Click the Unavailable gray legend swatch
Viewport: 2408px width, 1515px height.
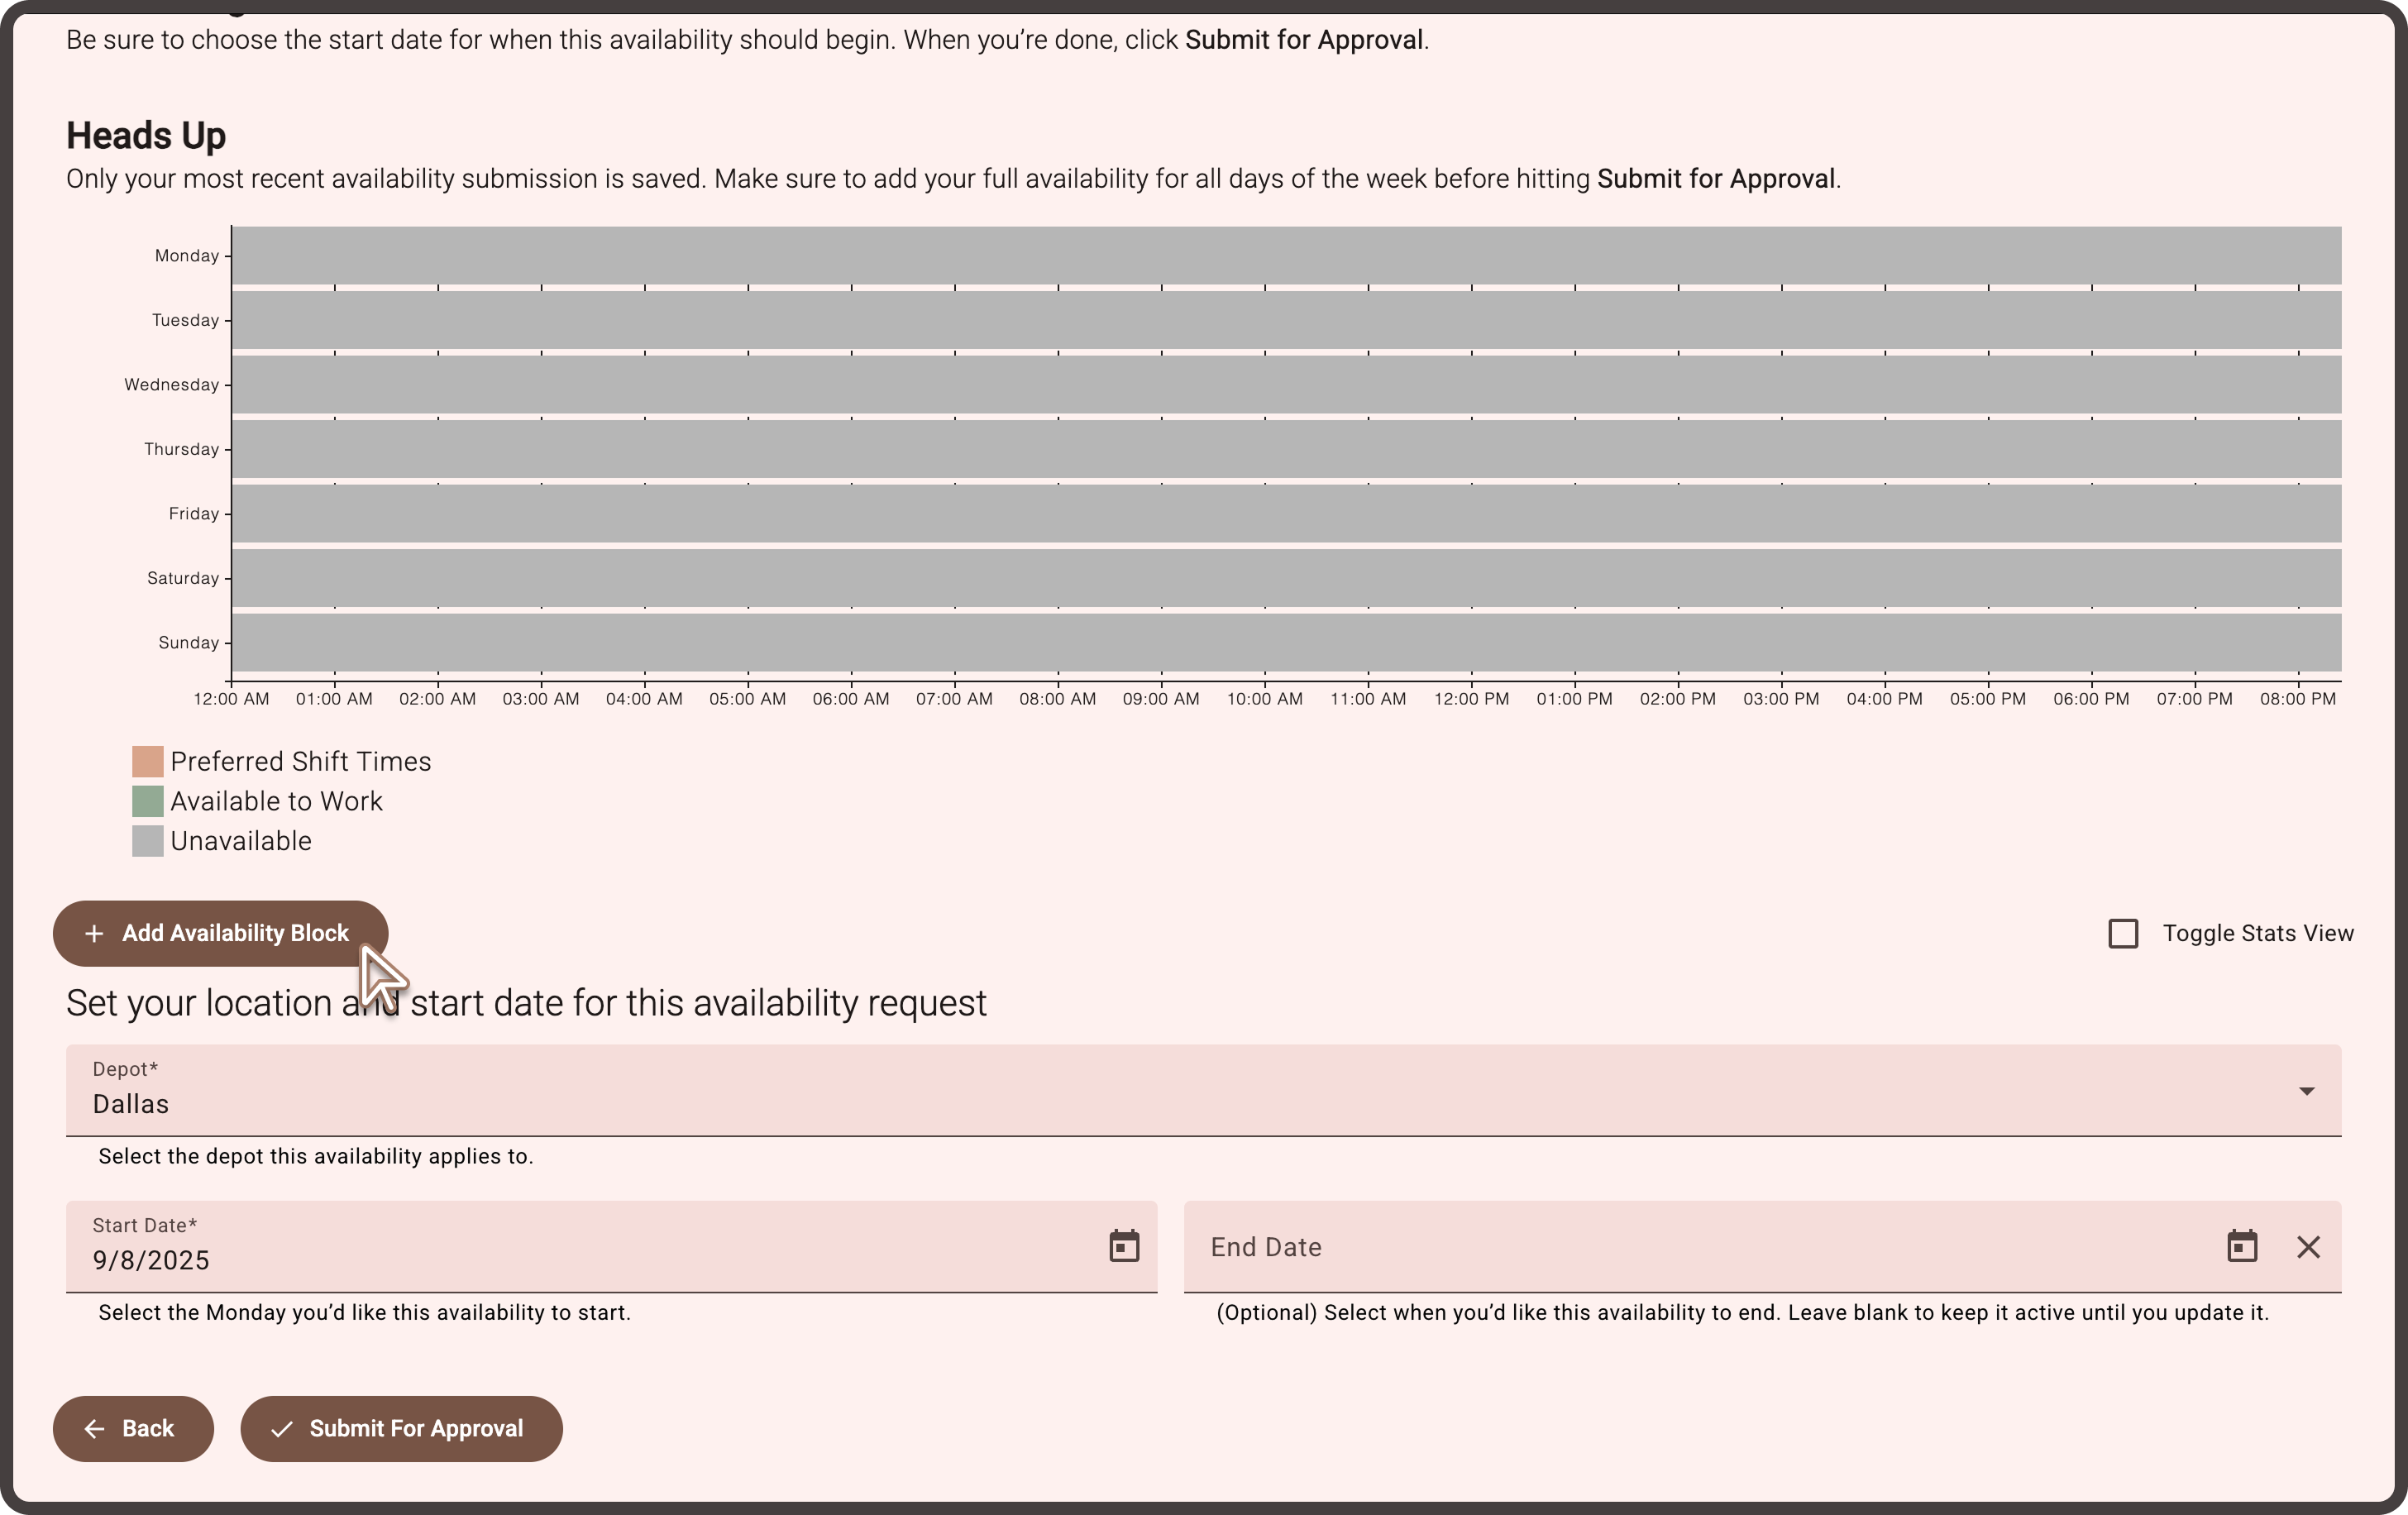pos(148,841)
